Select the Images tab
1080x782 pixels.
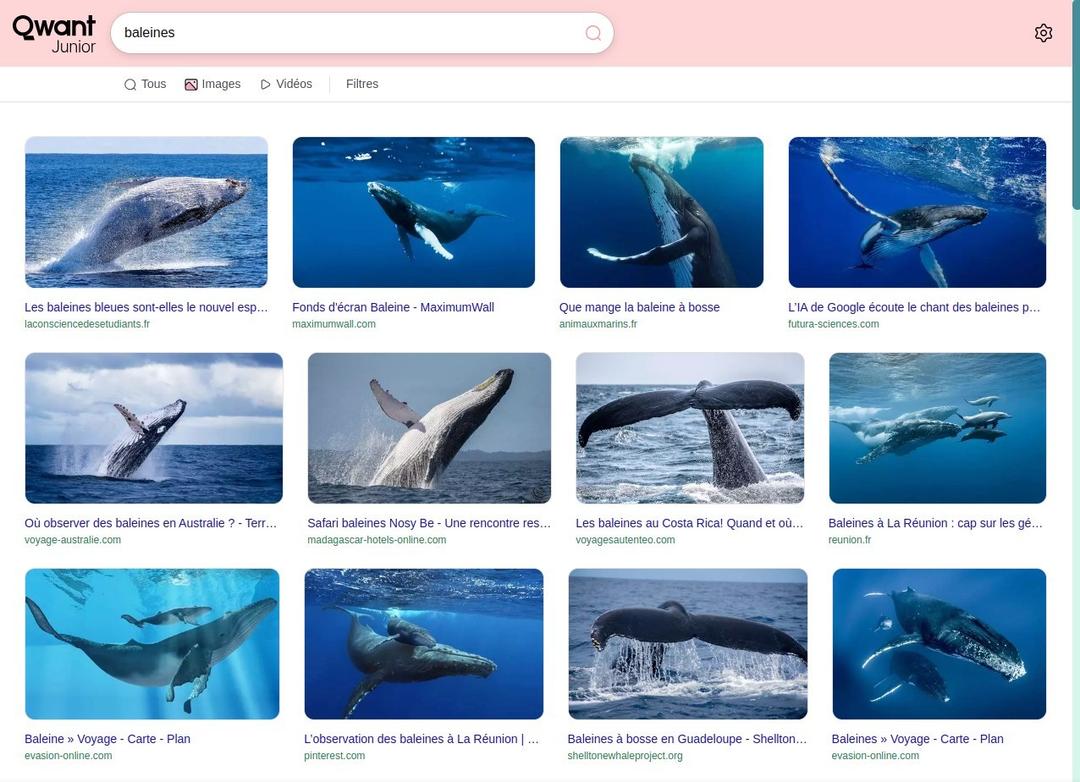point(213,84)
